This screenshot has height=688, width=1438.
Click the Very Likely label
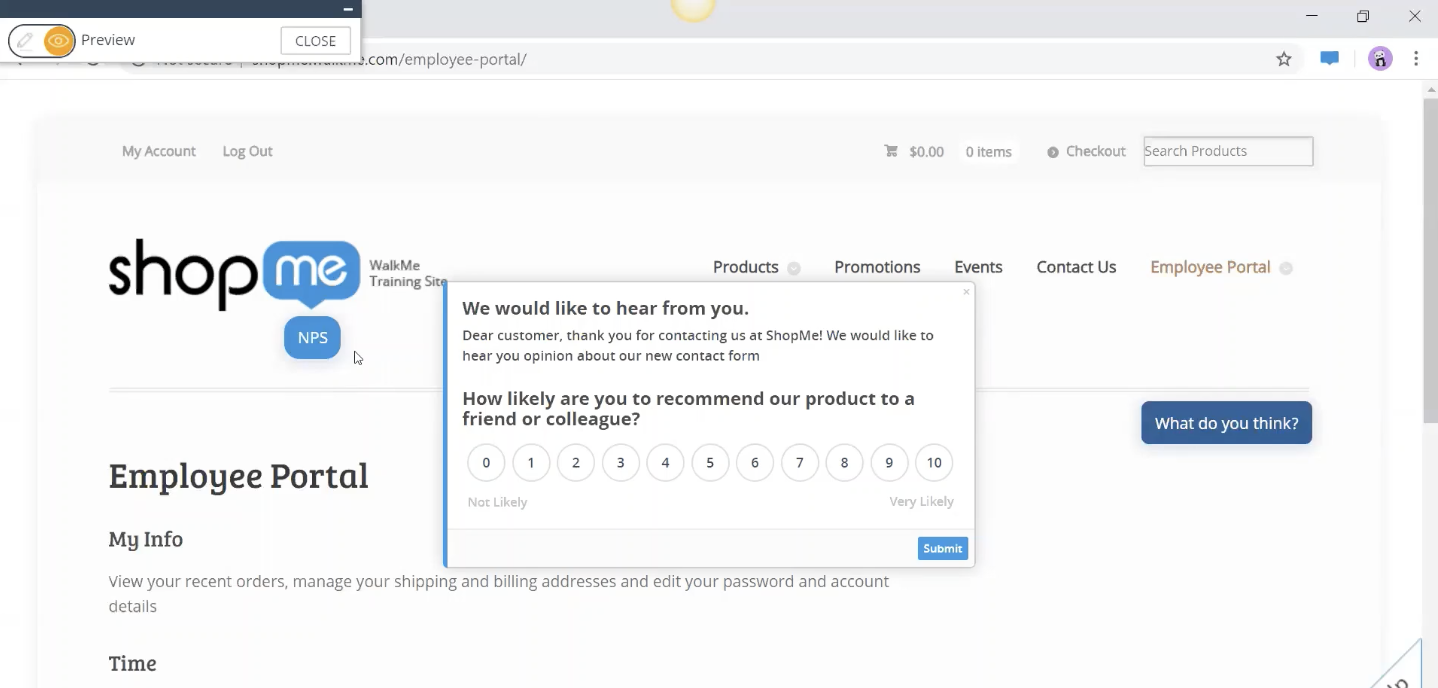(922, 501)
